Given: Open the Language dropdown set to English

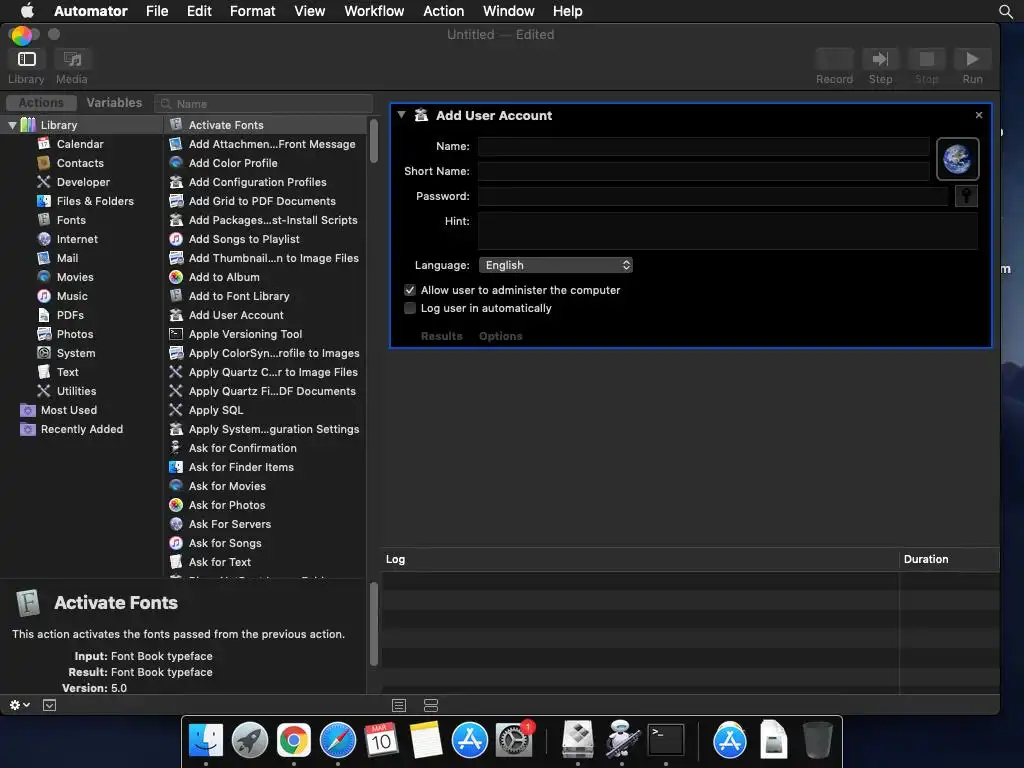Looking at the screenshot, I should tap(556, 265).
